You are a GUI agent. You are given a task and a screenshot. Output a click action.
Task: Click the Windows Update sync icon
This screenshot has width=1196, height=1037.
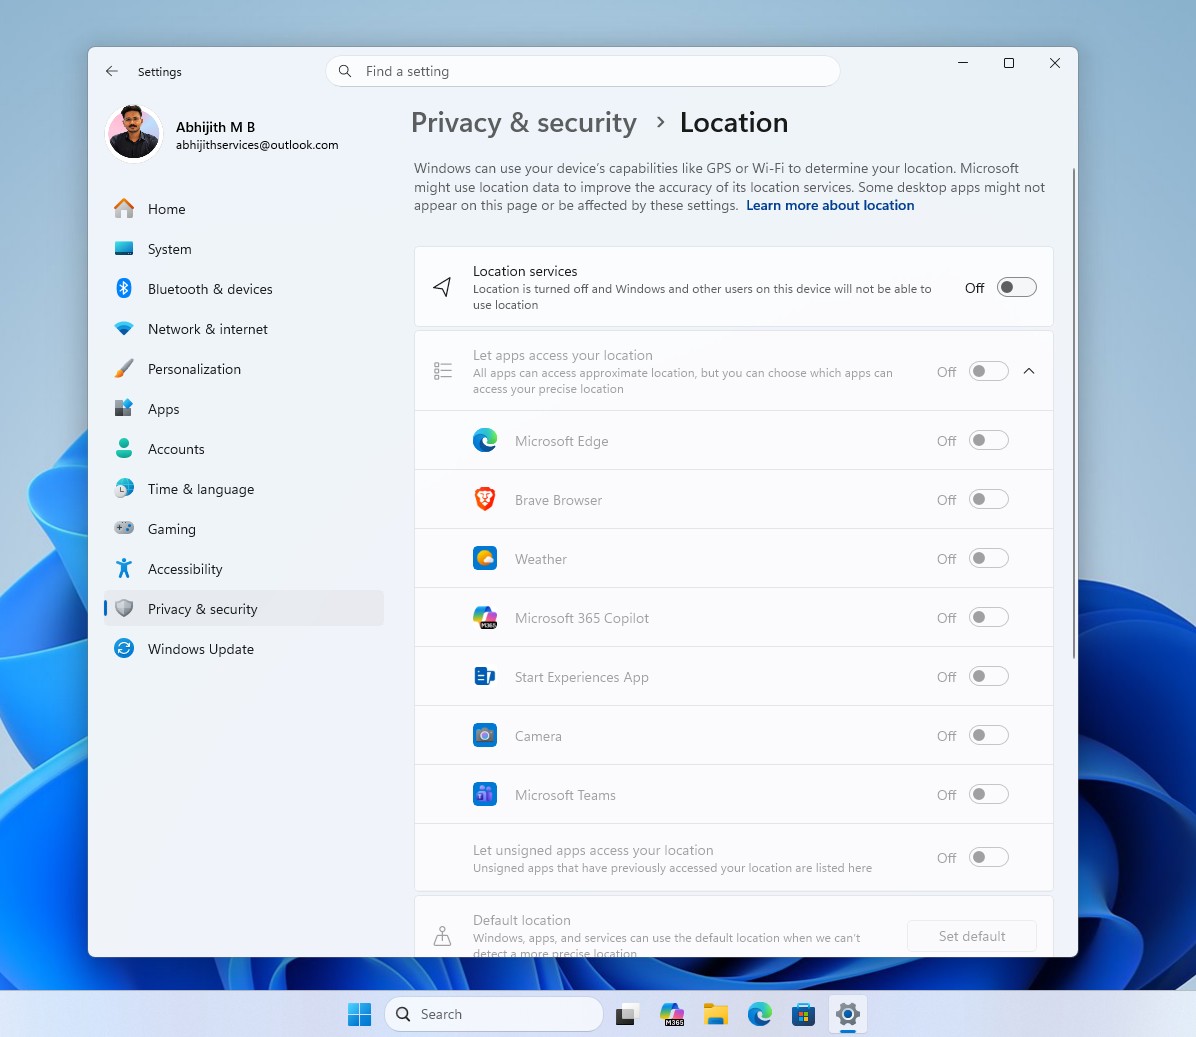pyautogui.click(x=124, y=648)
